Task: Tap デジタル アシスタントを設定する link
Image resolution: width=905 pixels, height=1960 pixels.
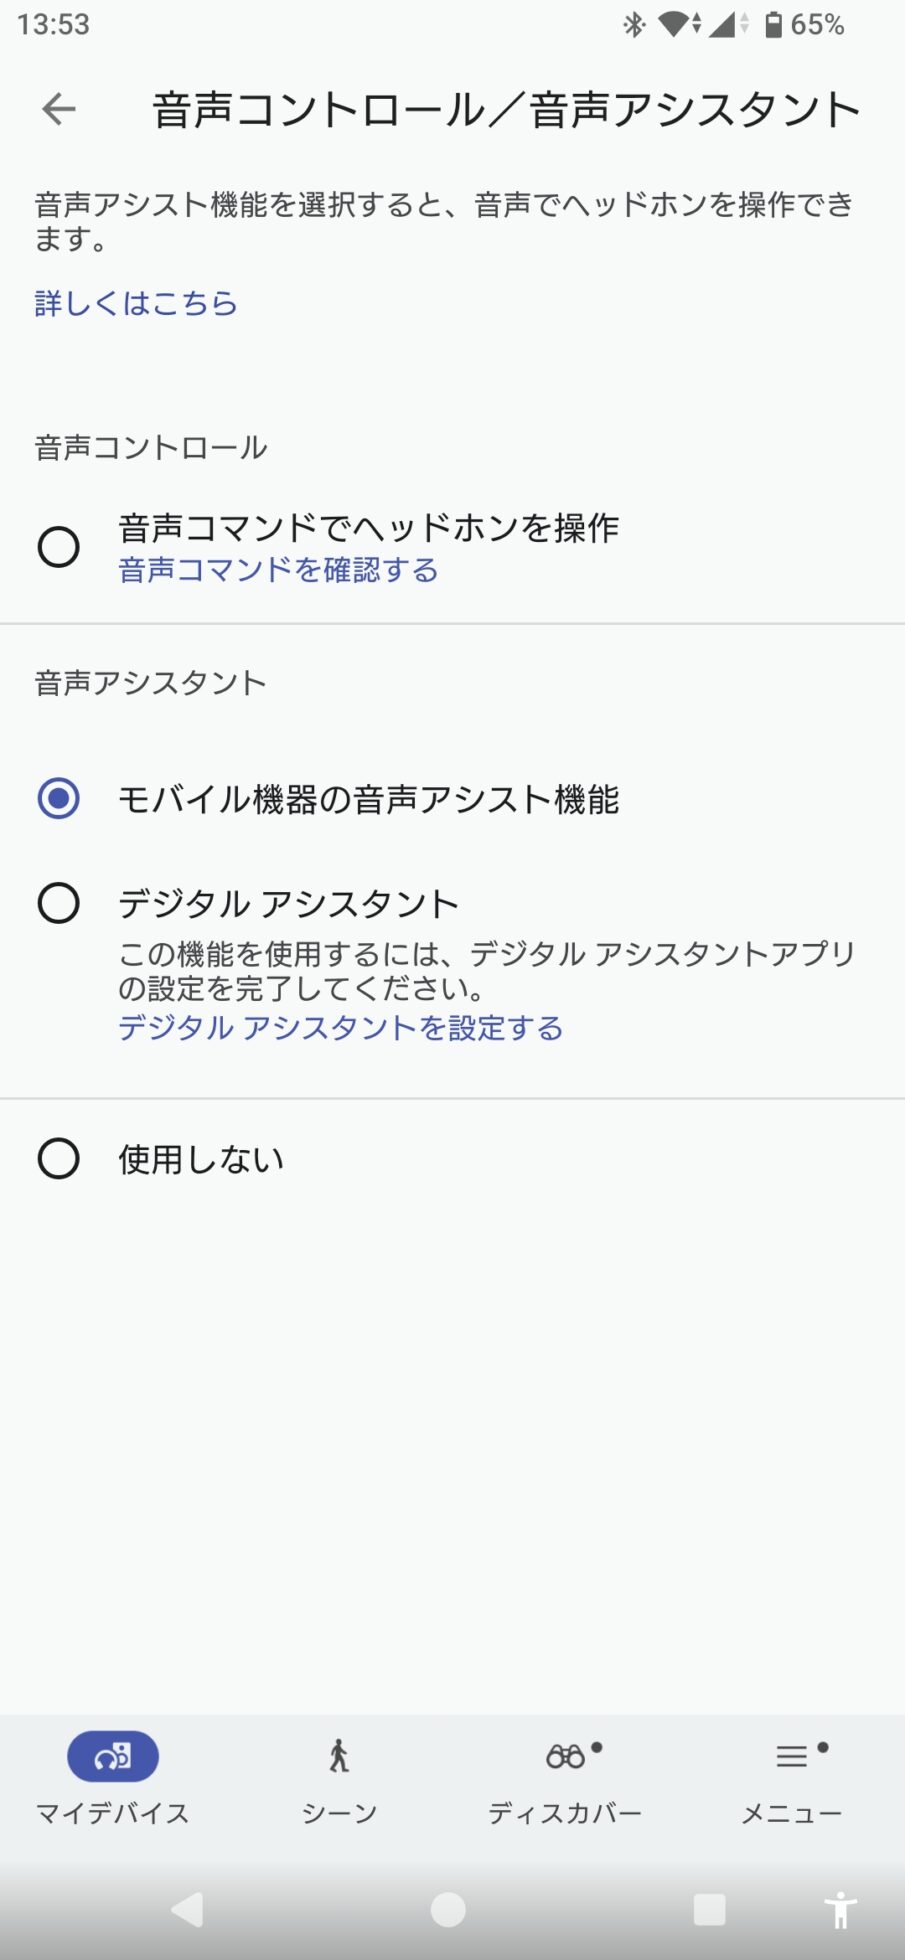Action: 340,1028
